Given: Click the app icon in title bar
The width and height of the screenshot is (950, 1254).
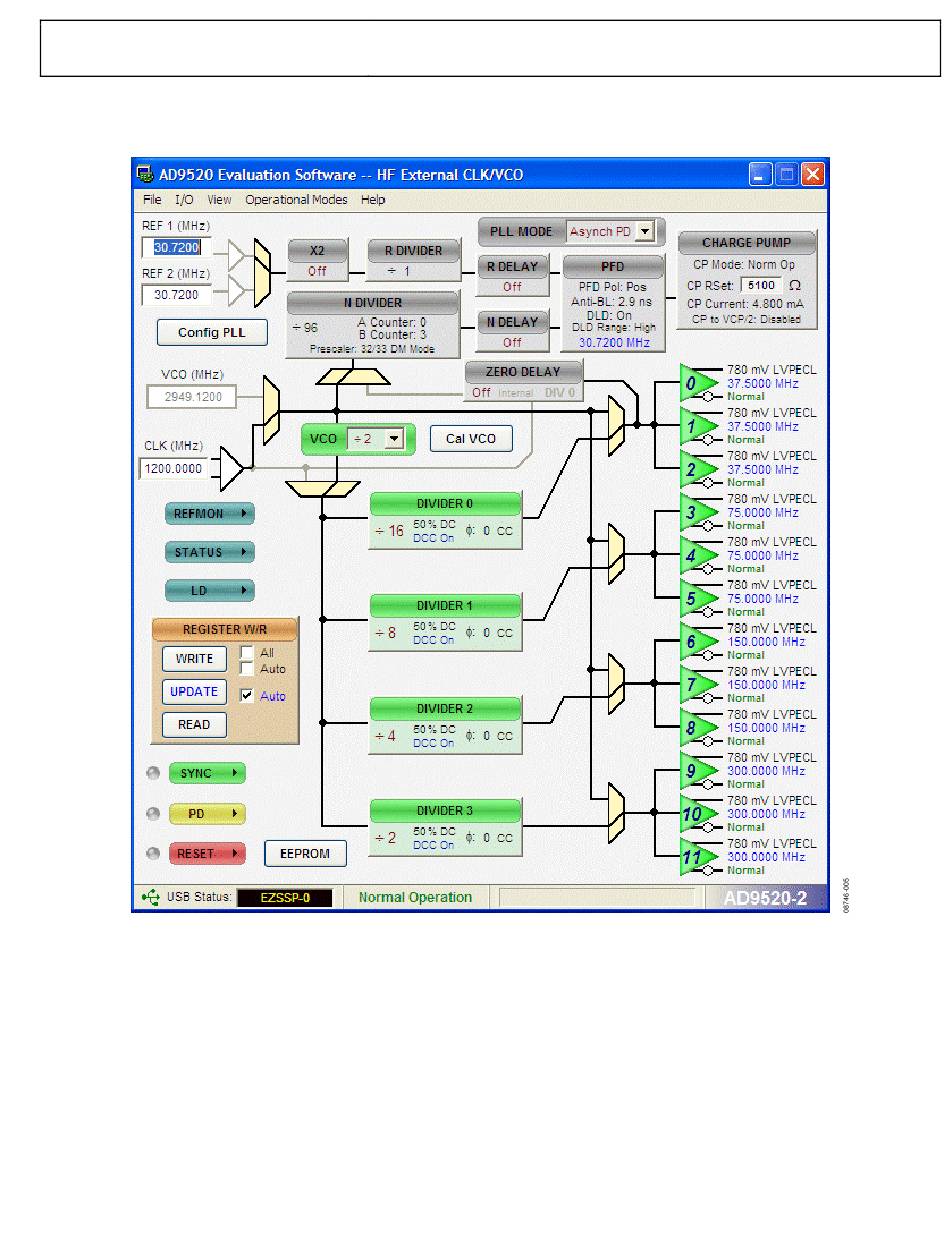Looking at the screenshot, I should 145,174.
